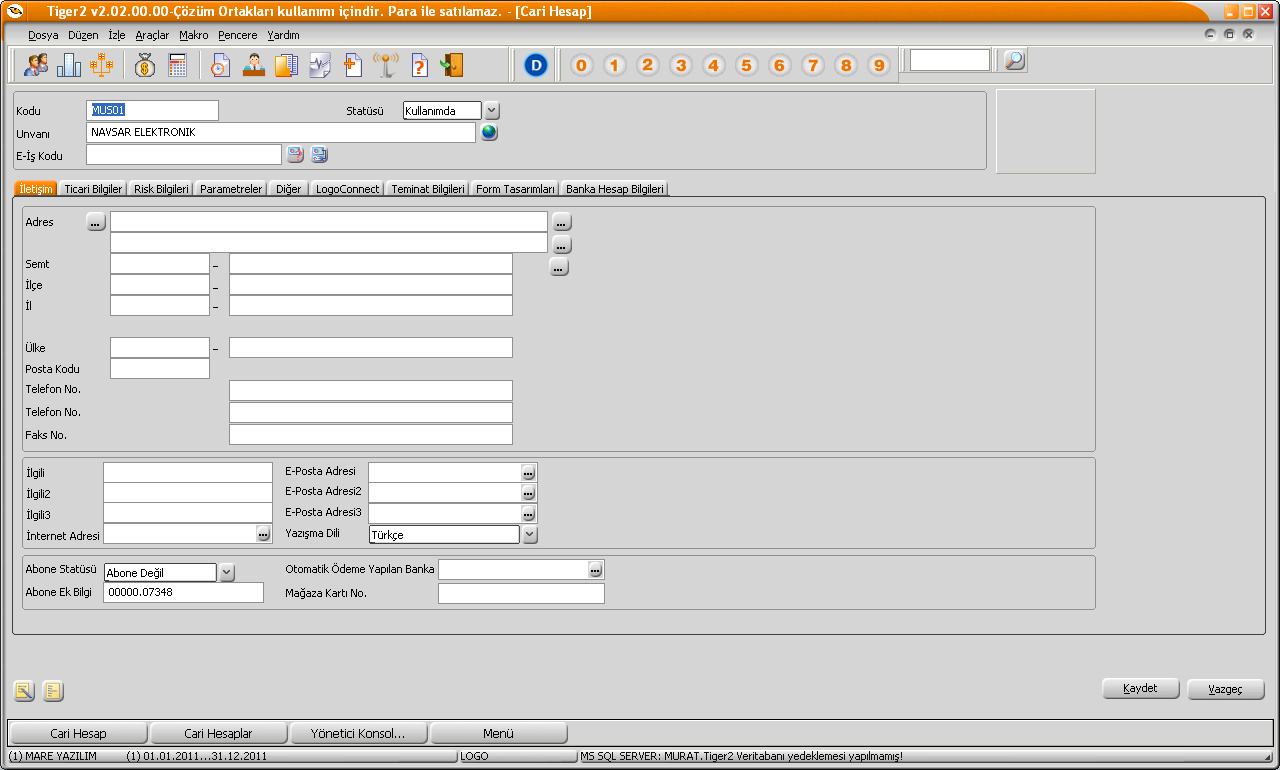Click the Kaydet button
This screenshot has width=1280, height=770.
point(1141,689)
